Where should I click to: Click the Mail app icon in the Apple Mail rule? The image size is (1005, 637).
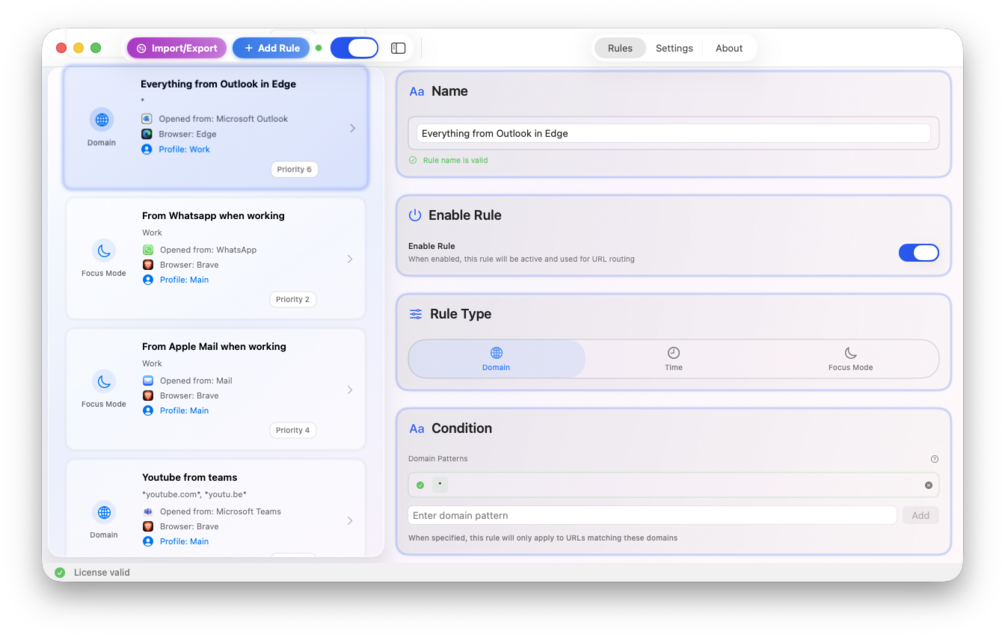tap(148, 381)
